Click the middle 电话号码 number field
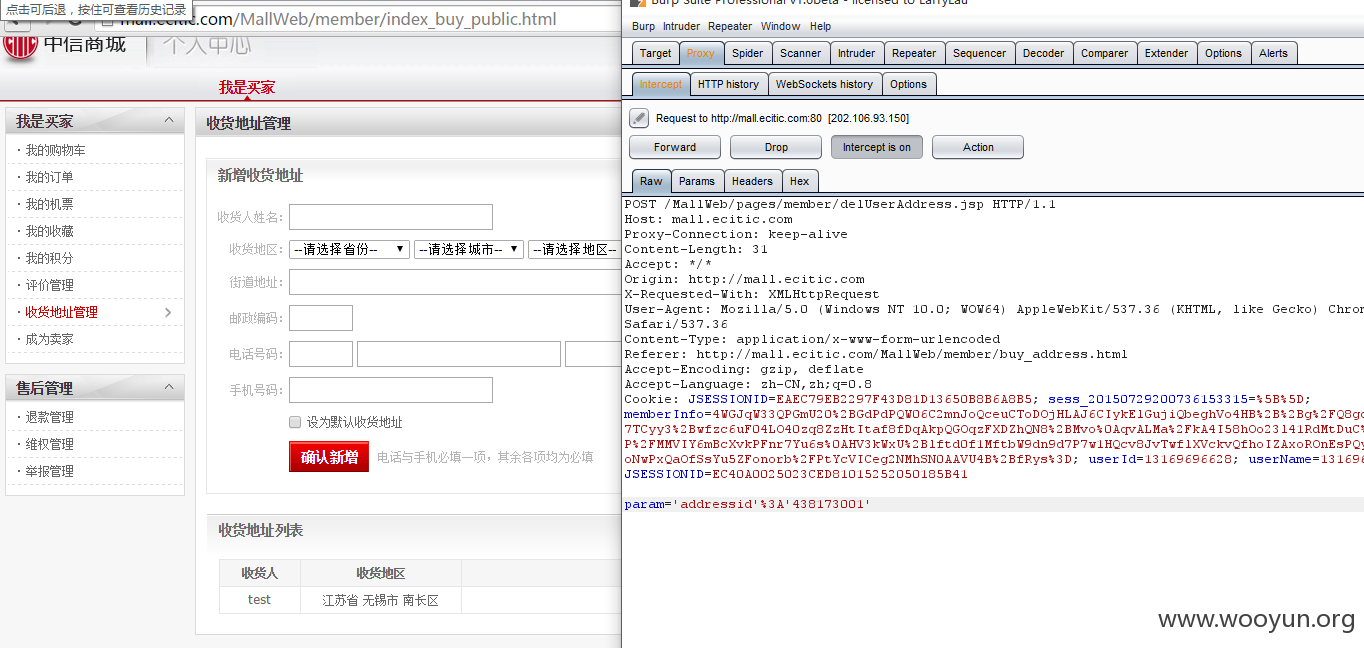Viewport: 1364px width, 648px height. [459, 354]
